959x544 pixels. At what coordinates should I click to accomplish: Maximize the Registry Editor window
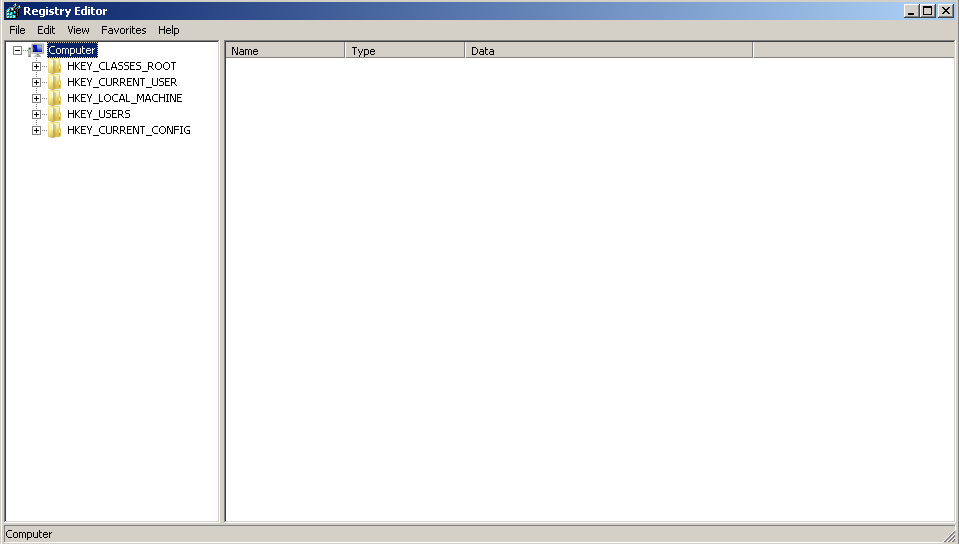928,11
